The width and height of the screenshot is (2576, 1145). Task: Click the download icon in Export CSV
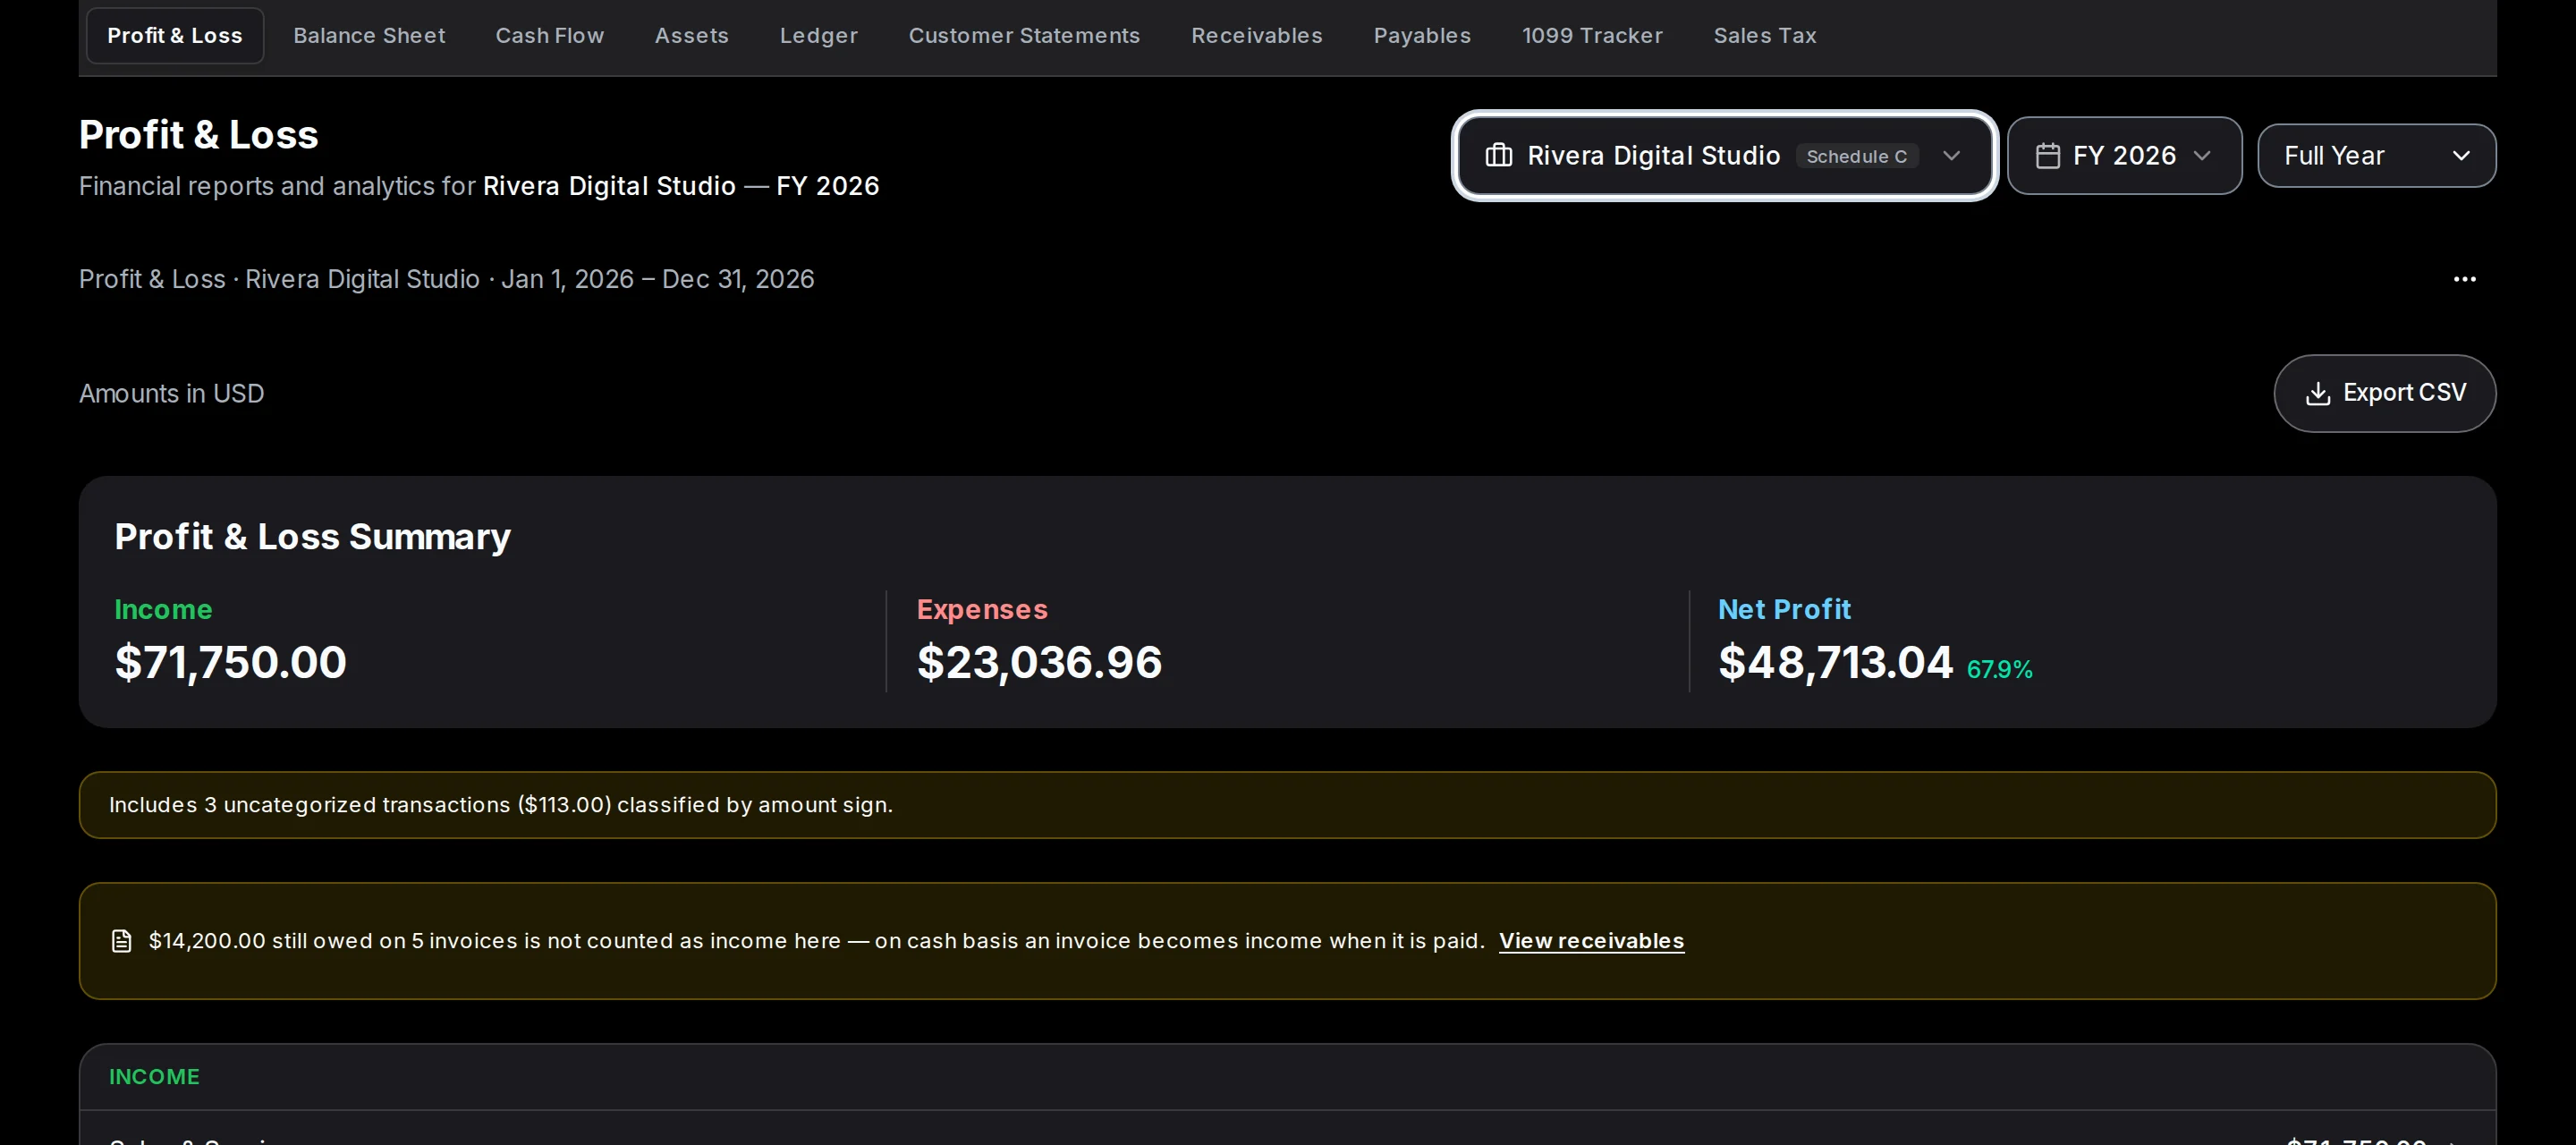click(x=2317, y=393)
